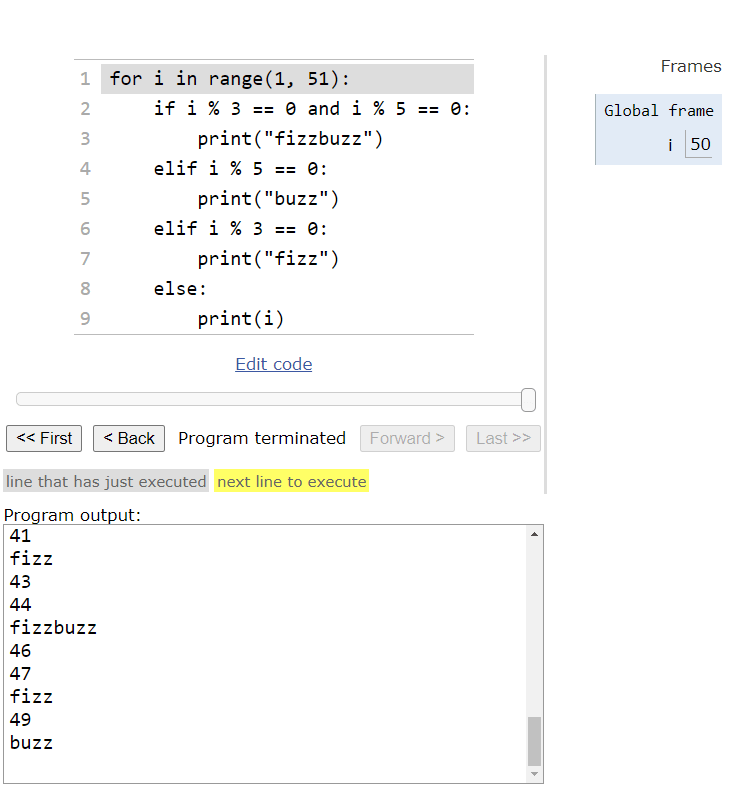Image resolution: width=729 pixels, height=790 pixels.
Task: Click the program output scrollbar thumb
Action: tap(535, 741)
